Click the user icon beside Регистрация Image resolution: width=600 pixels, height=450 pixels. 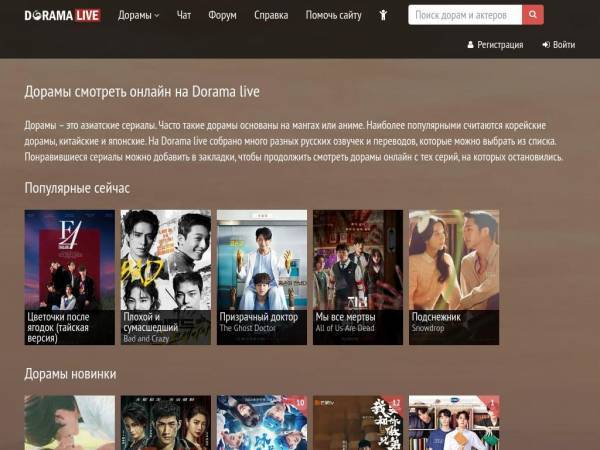pyautogui.click(x=470, y=45)
